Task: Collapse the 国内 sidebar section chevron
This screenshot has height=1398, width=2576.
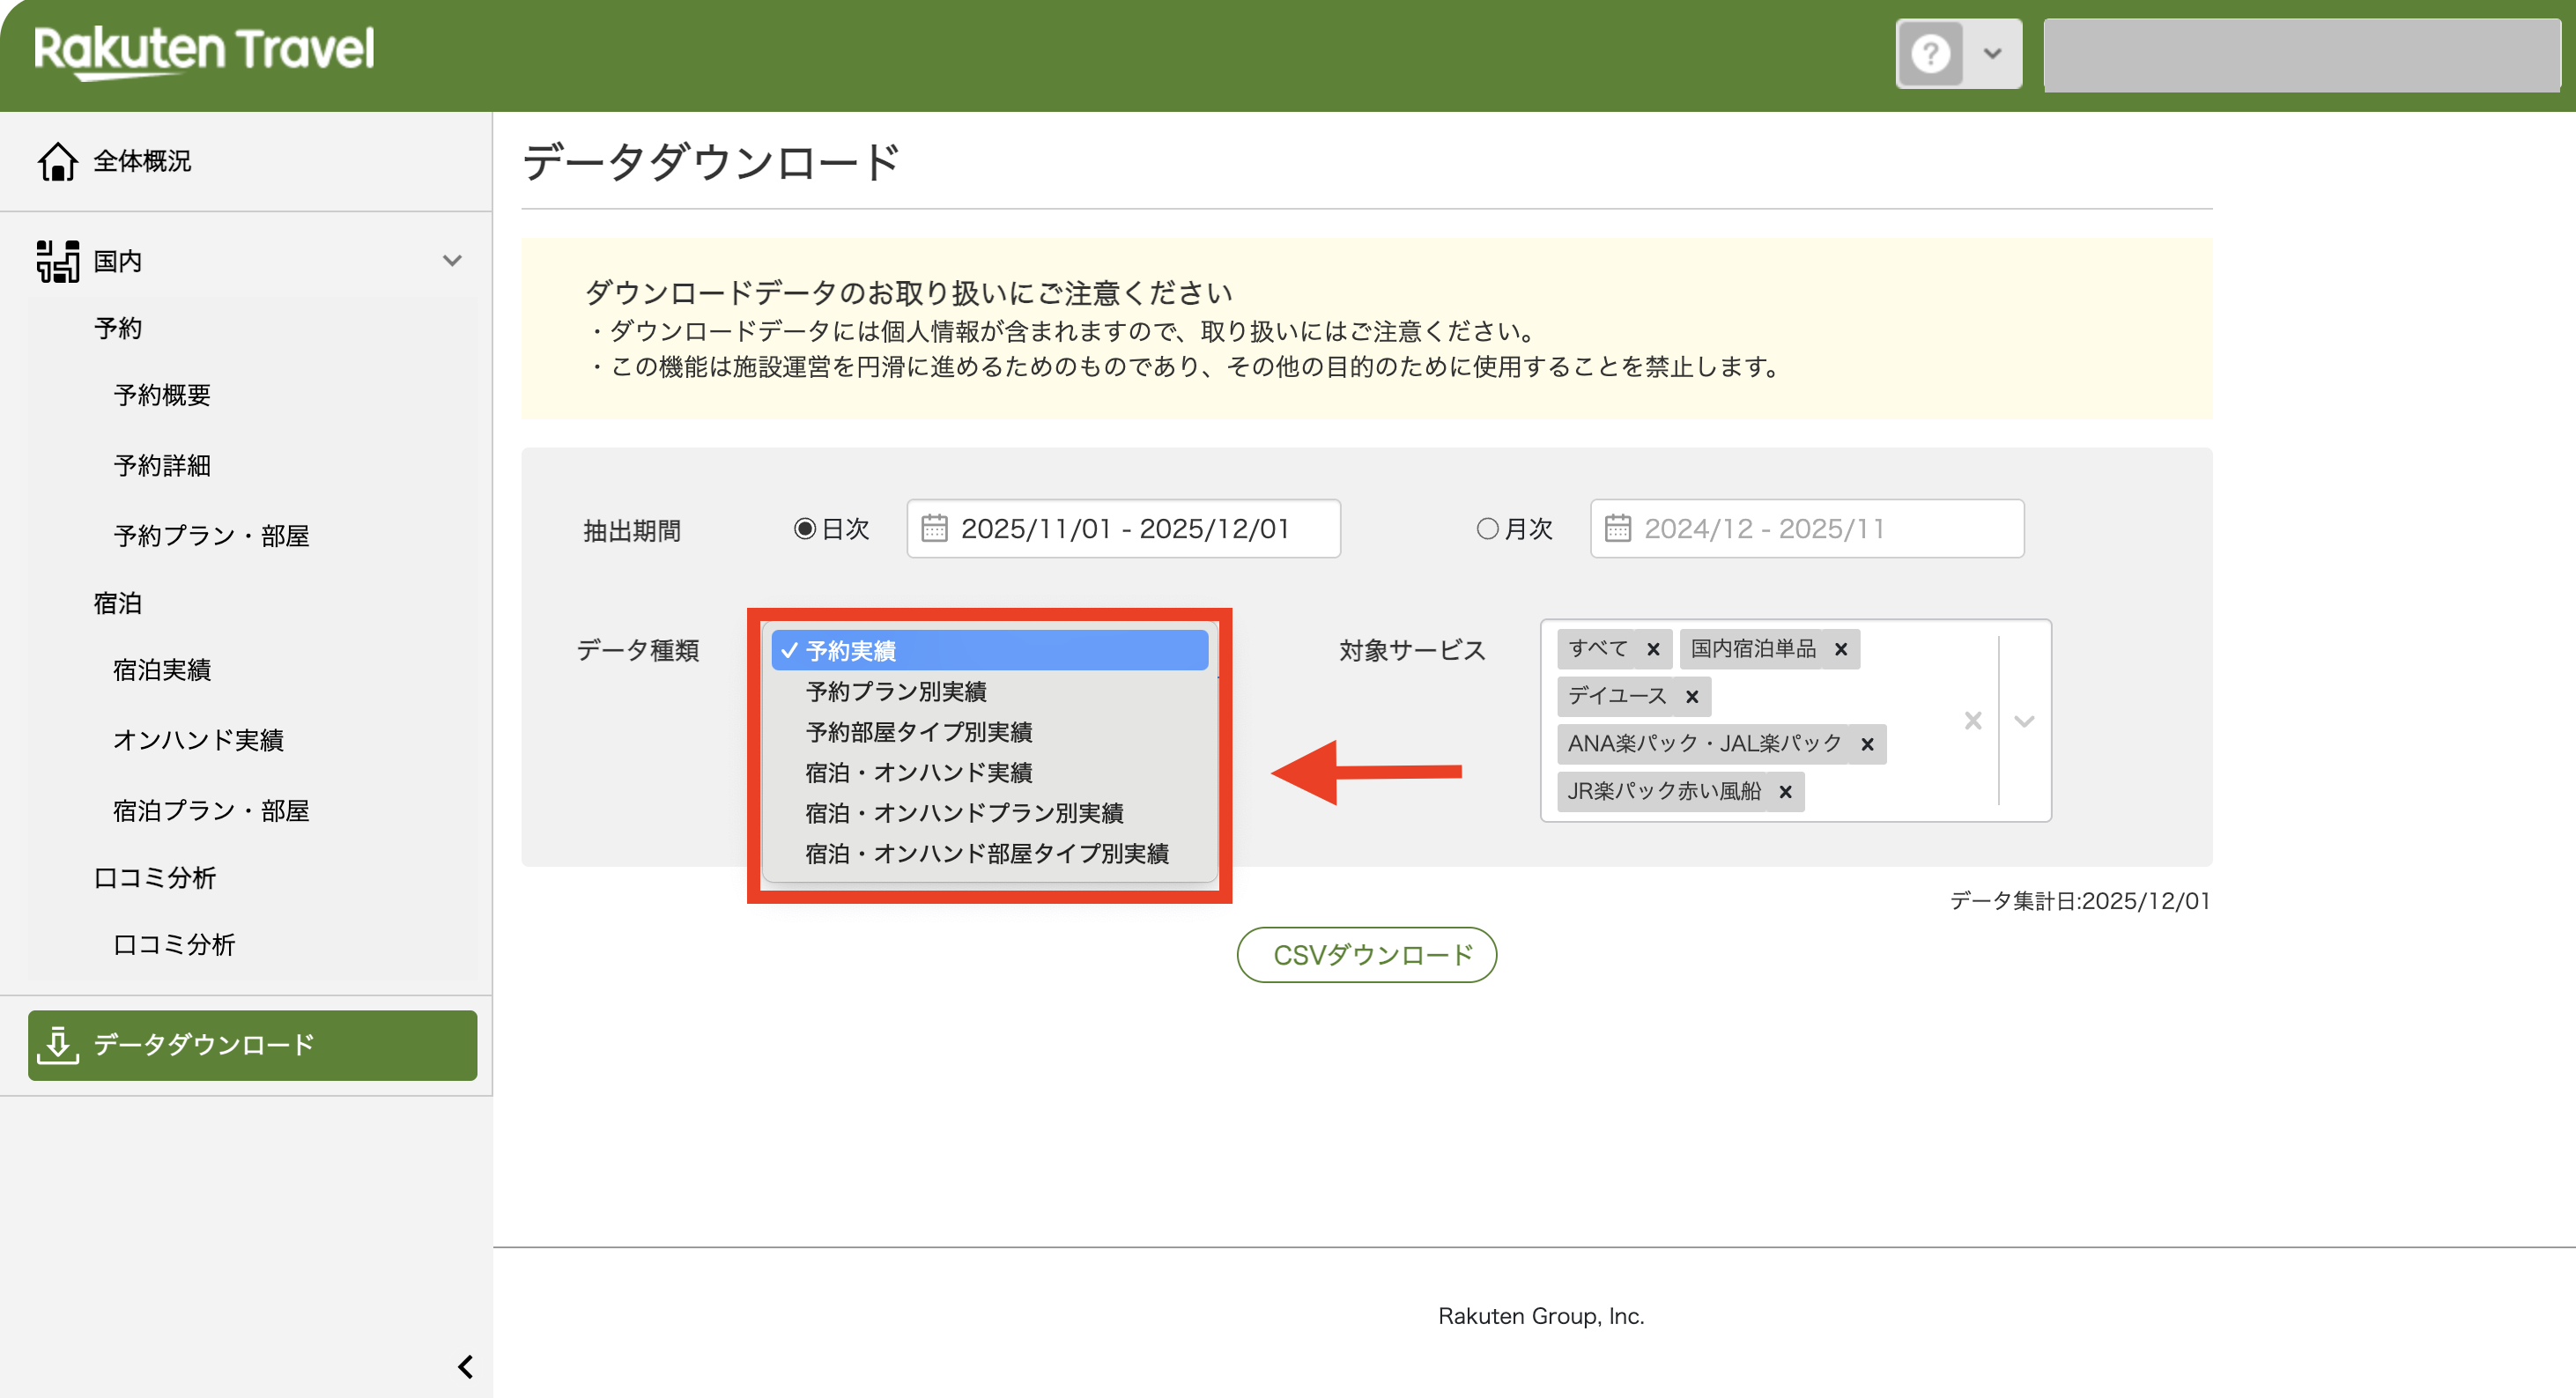Action: (x=452, y=261)
